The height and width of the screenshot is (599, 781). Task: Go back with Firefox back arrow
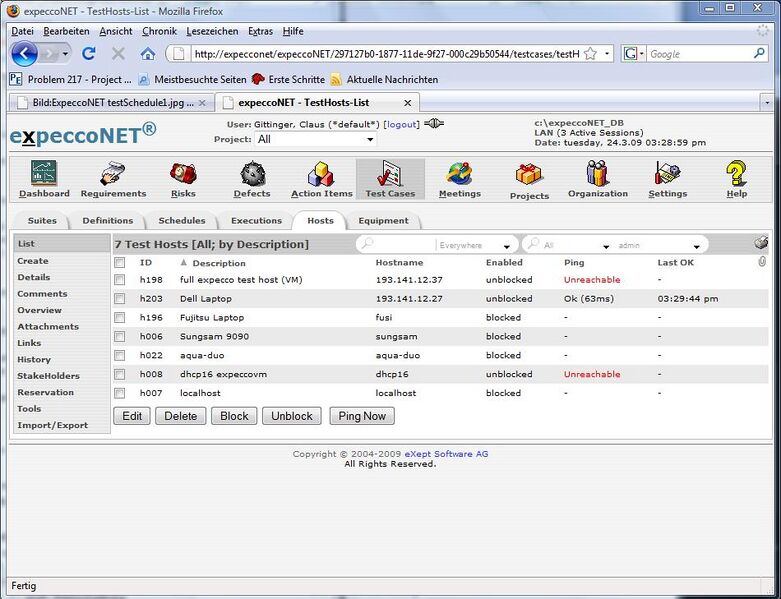pos(24,53)
